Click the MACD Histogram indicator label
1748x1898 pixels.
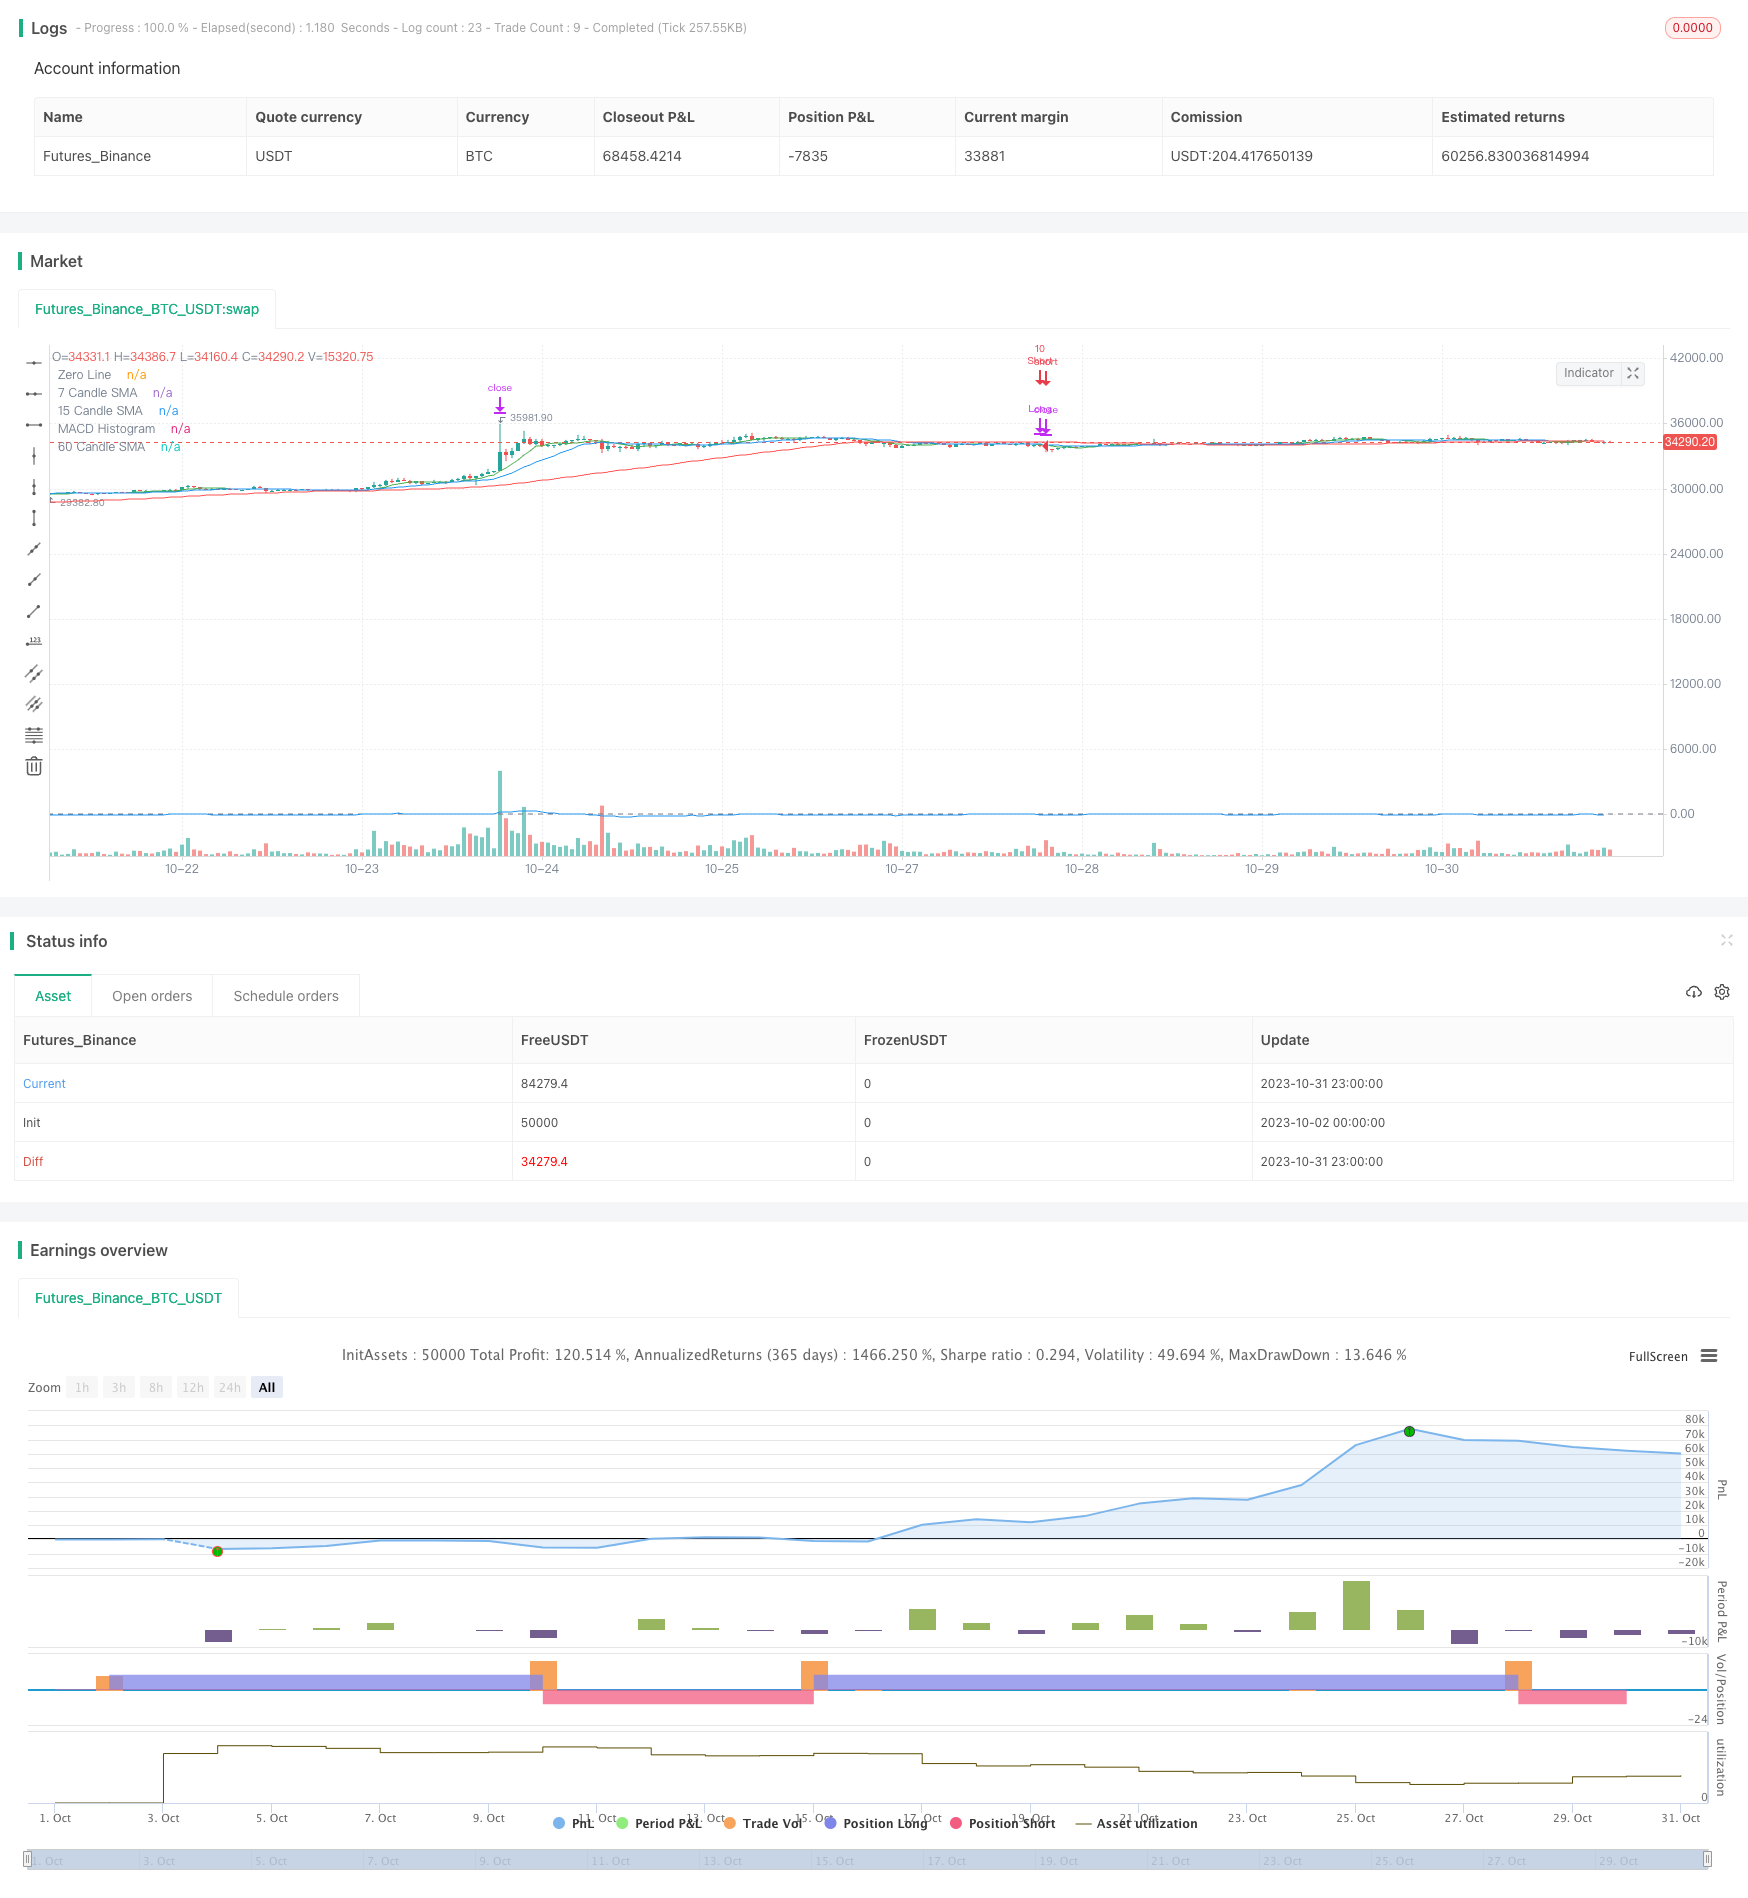tap(106, 429)
